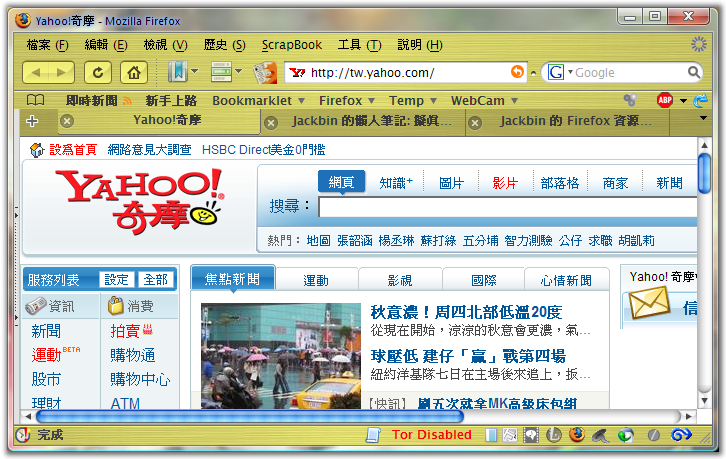Close the Jackbin 的 Firefox 資源 tab
This screenshot has width=726, height=459.
coord(475,123)
